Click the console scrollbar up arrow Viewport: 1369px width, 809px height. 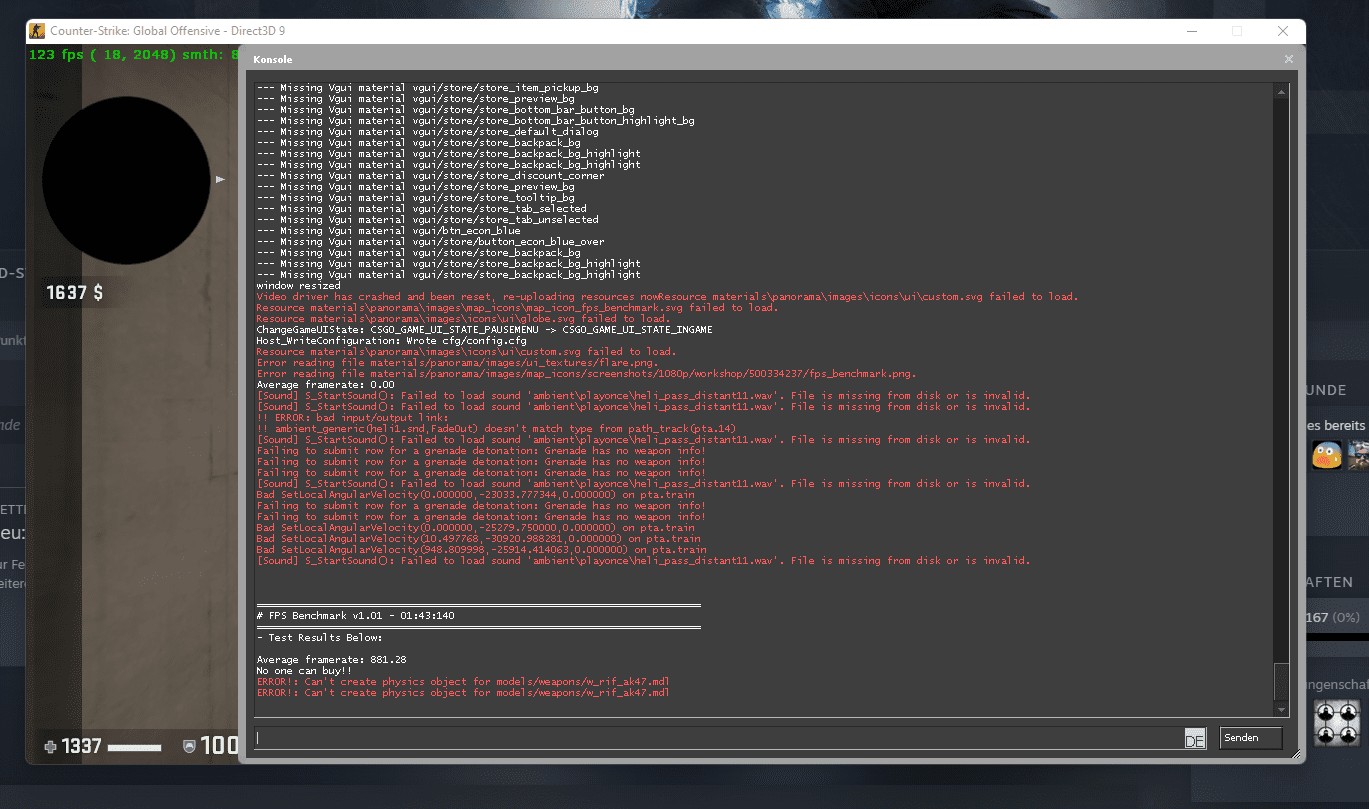click(x=1281, y=91)
